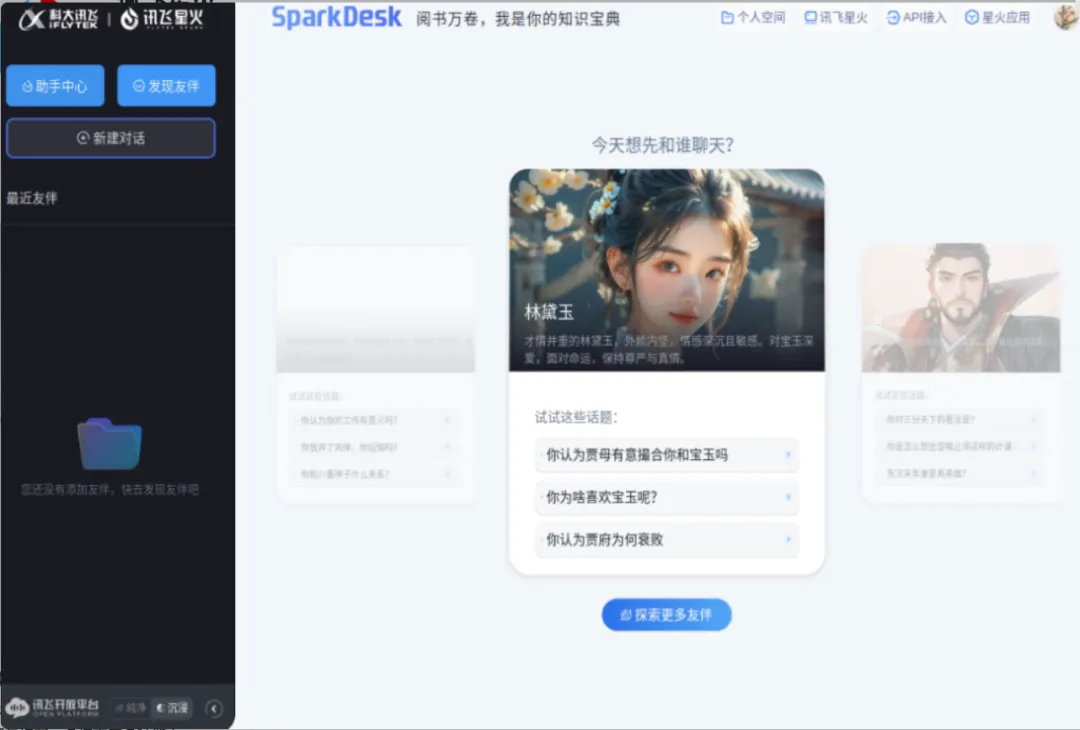Viewport: 1080px width, 730px height.
Task: Click the 林黛玉 description text below her name
Action: click(668, 349)
